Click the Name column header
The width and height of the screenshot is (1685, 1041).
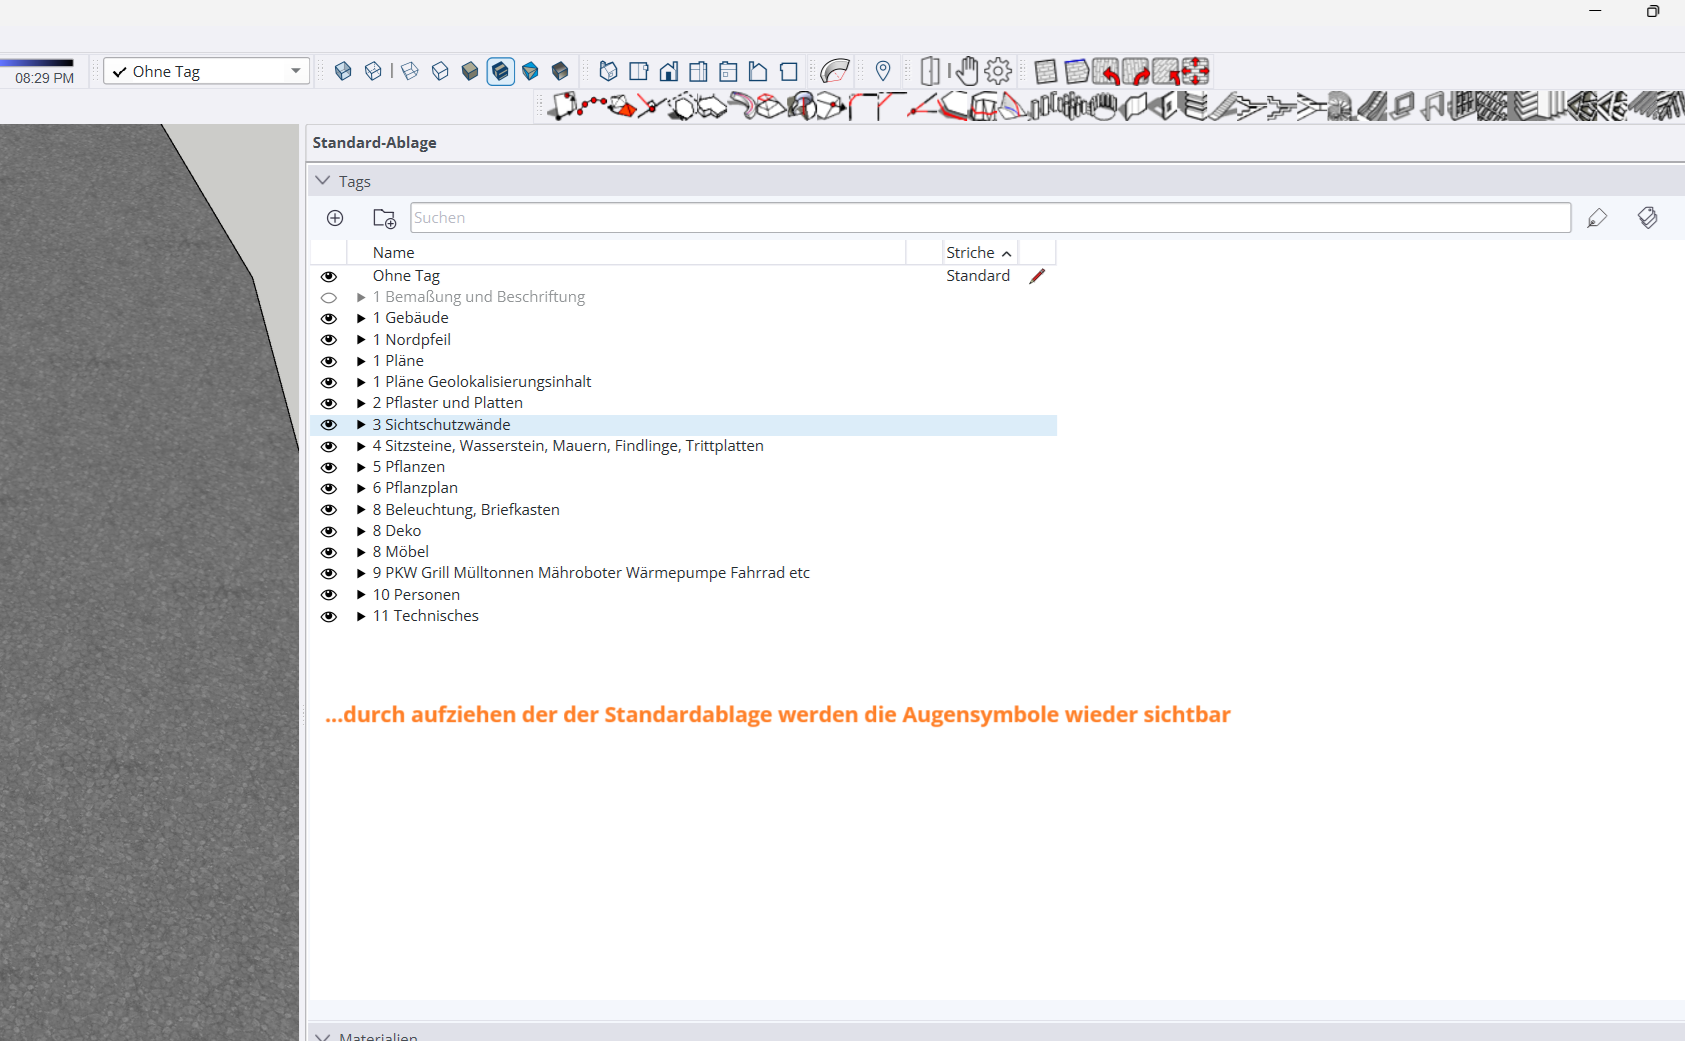(x=394, y=253)
